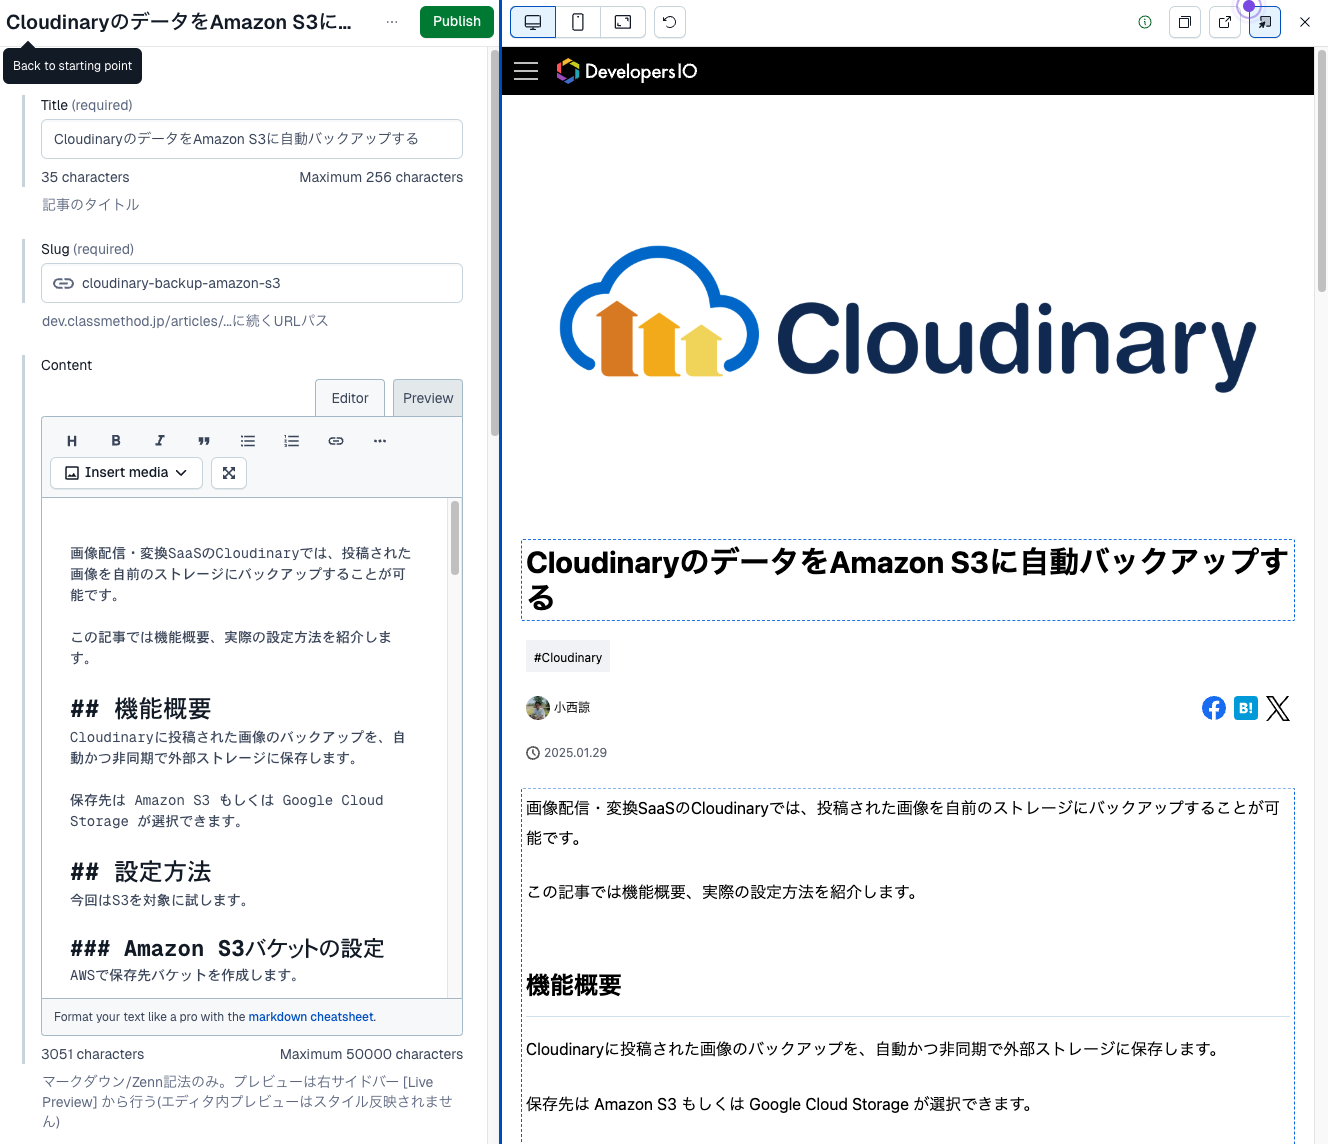Switch to the Editor tab
This screenshot has height=1144, width=1328.
tap(350, 398)
